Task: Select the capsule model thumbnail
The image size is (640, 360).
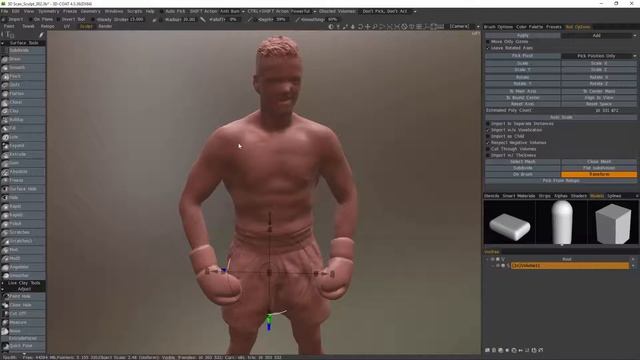Action: point(561,222)
